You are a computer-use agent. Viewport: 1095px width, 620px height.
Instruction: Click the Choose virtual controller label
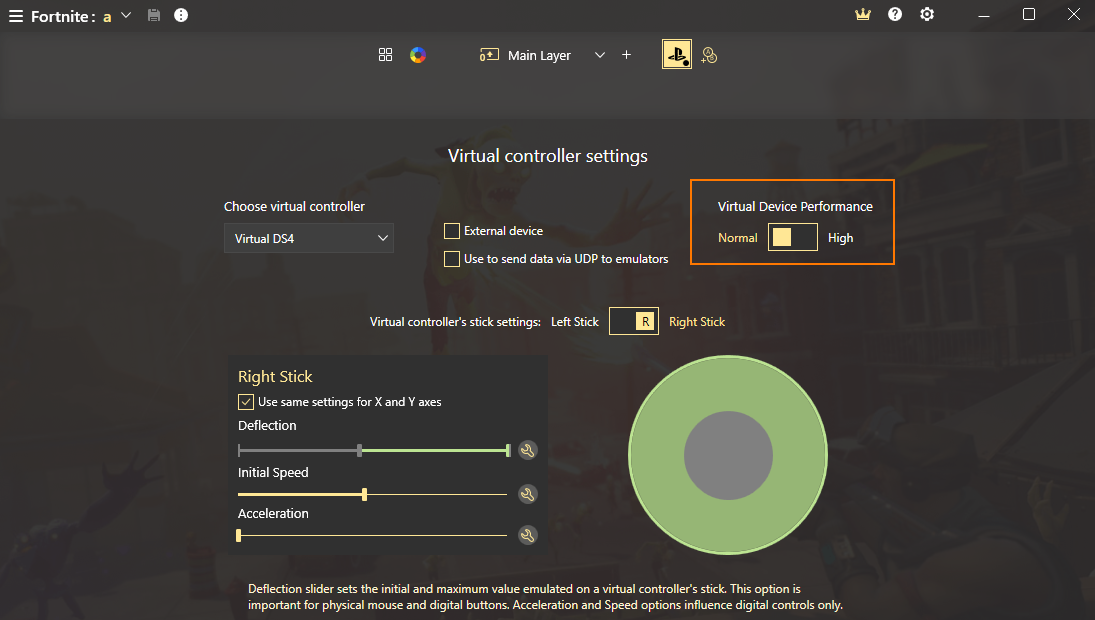tap(294, 207)
